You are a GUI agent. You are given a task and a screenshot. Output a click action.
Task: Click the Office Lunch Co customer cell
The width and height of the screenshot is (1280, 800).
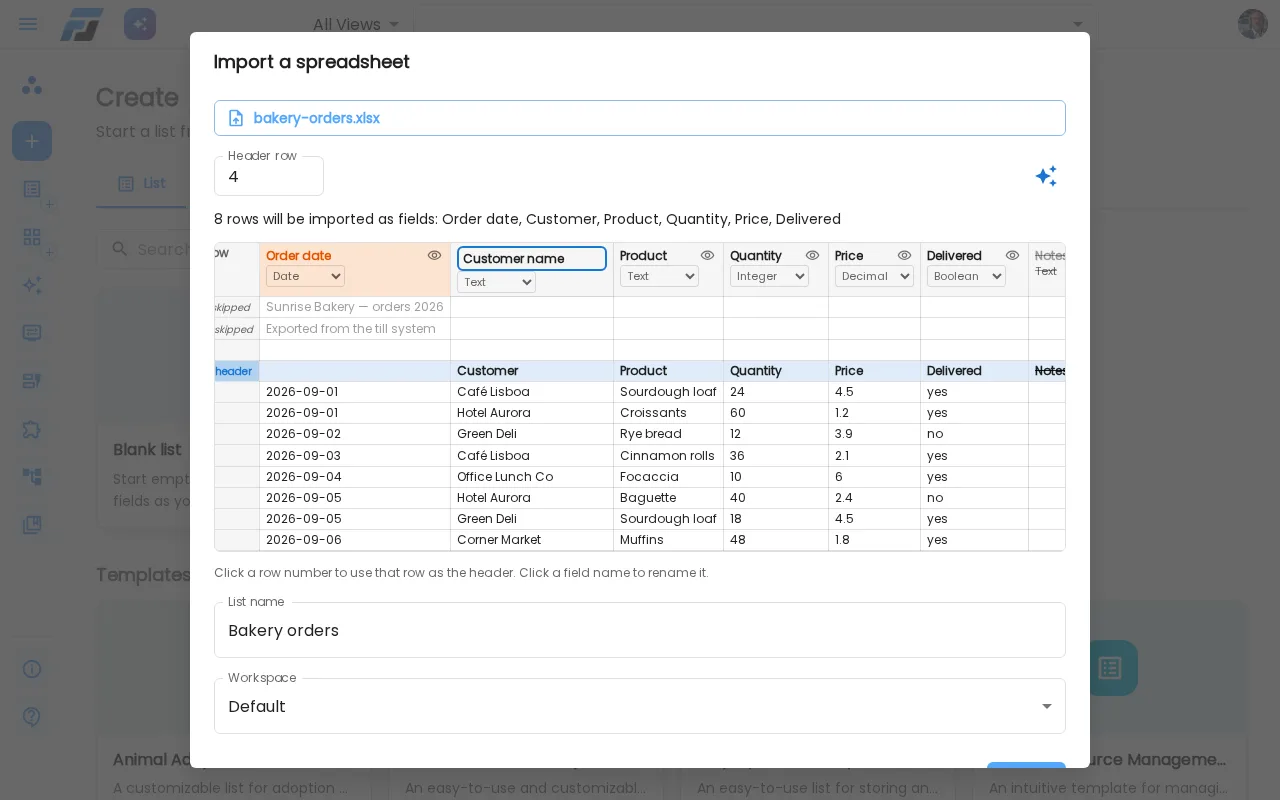pos(532,477)
